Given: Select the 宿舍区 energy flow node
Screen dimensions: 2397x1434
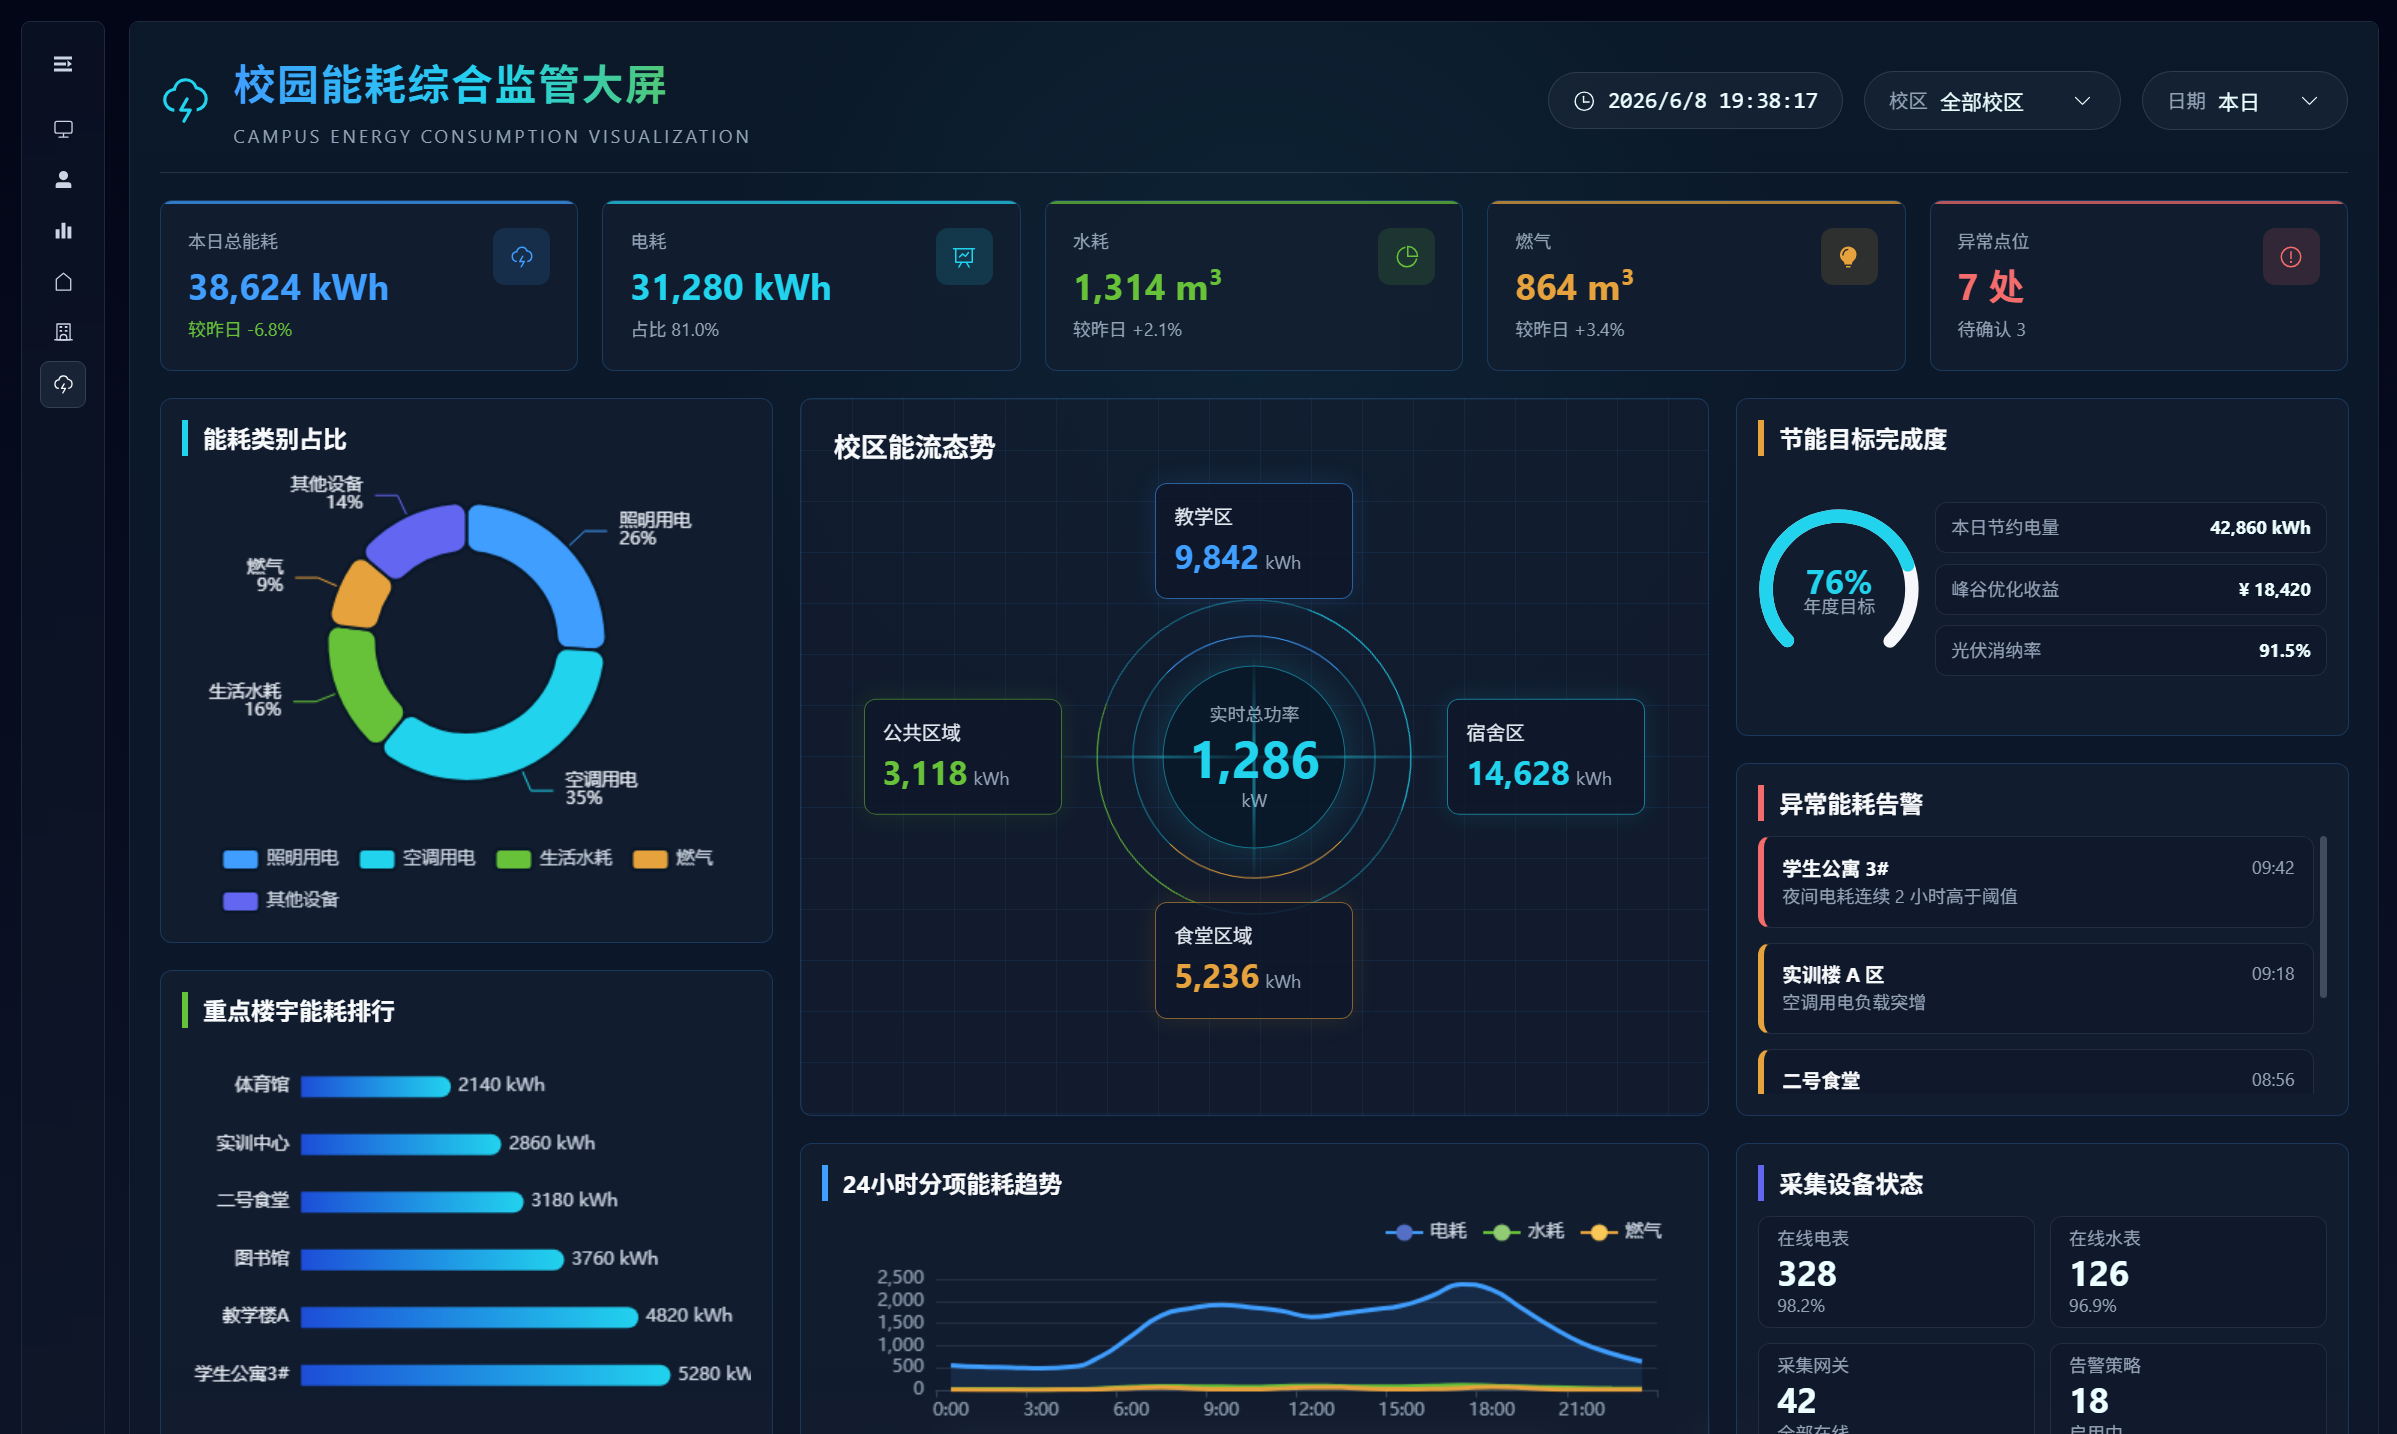Looking at the screenshot, I should click(x=1545, y=757).
